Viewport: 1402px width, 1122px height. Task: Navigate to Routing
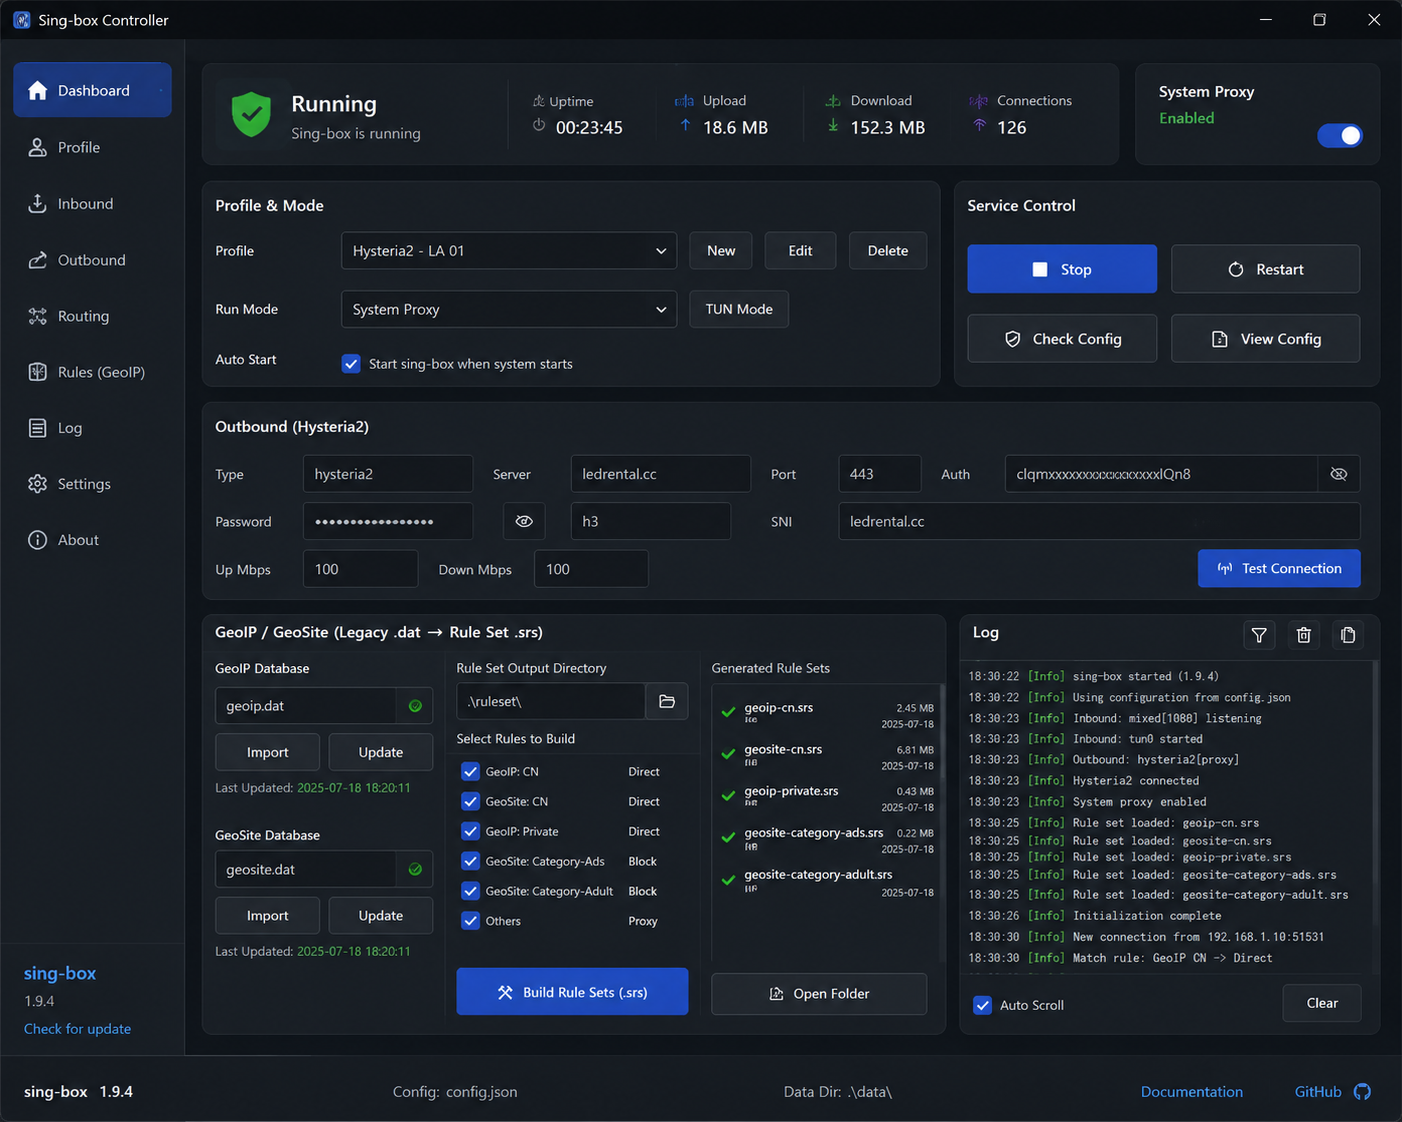(92, 316)
